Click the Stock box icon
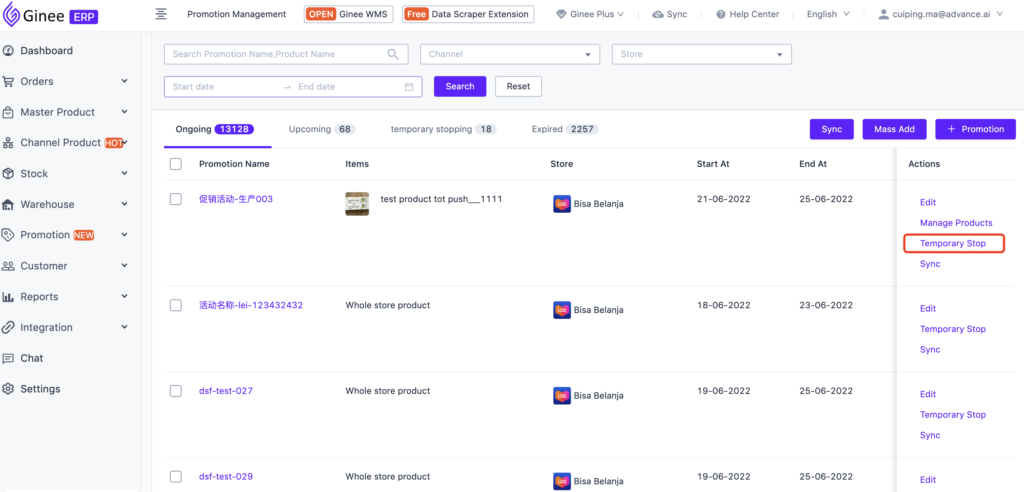Viewport: 1024px width, 492px height. (8, 174)
